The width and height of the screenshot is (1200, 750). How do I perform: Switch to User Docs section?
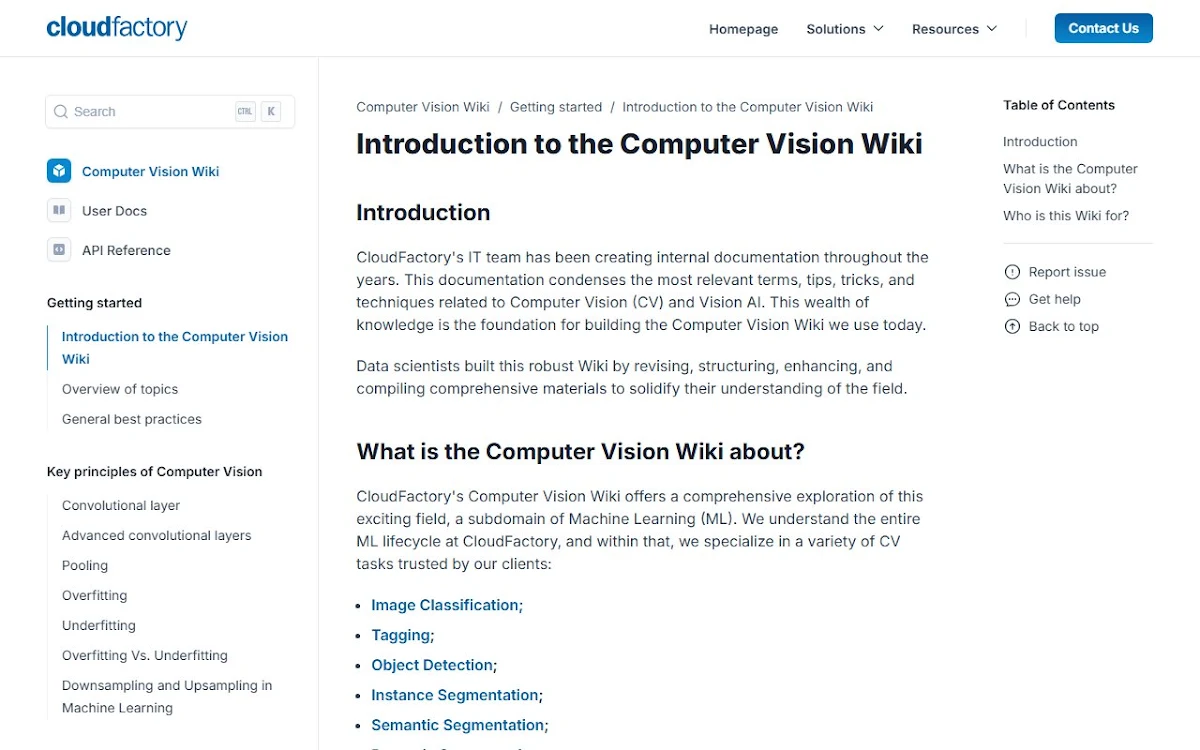tap(114, 211)
